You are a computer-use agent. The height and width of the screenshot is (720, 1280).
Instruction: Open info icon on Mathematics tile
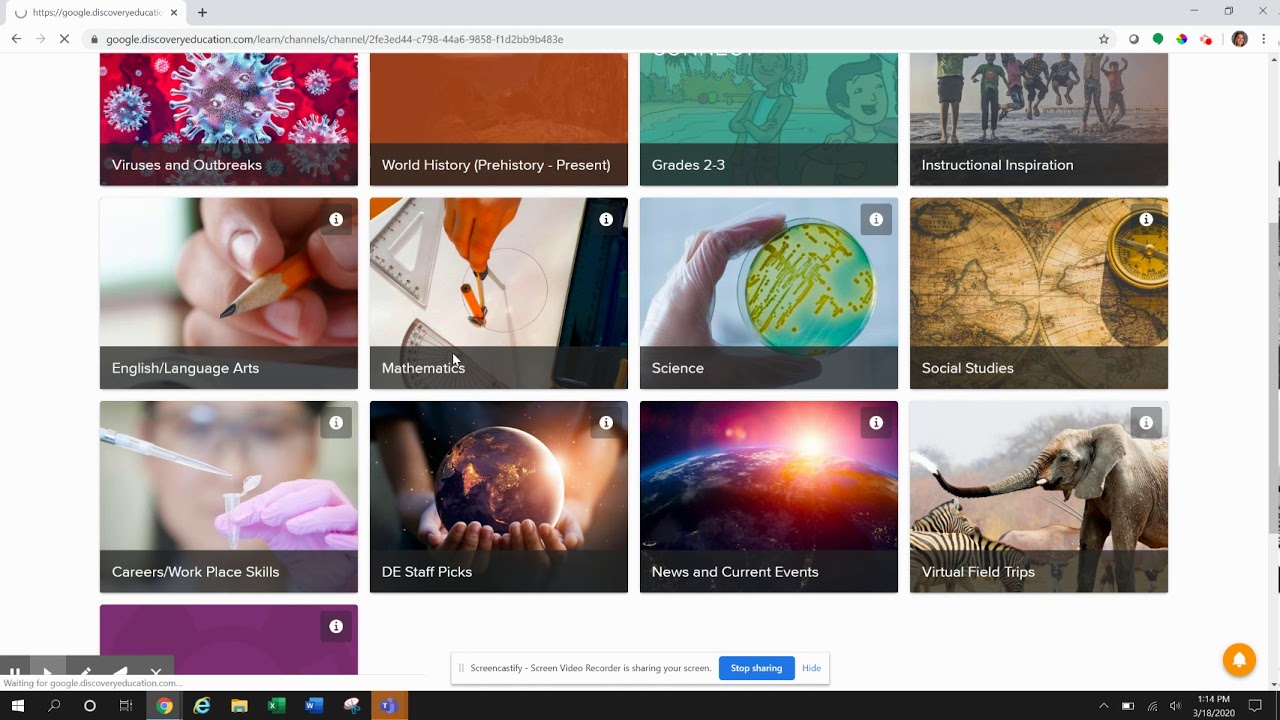pos(606,219)
